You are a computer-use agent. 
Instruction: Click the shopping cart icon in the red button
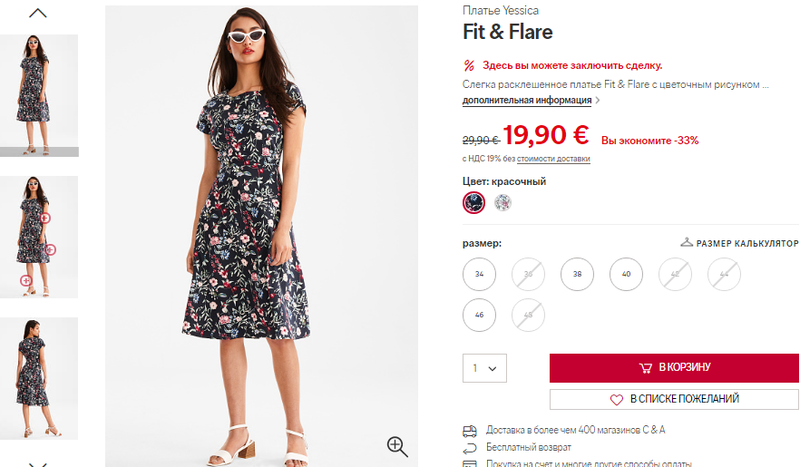(x=646, y=368)
